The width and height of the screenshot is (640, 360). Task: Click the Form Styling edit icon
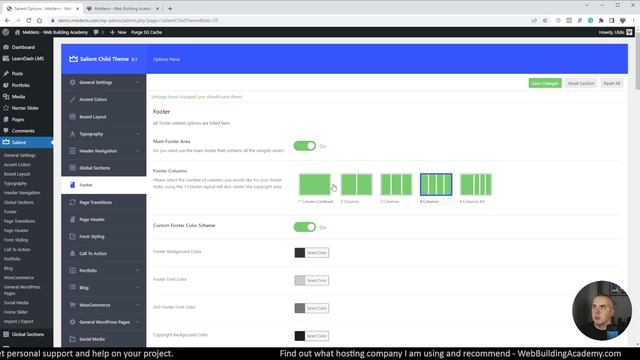72,236
